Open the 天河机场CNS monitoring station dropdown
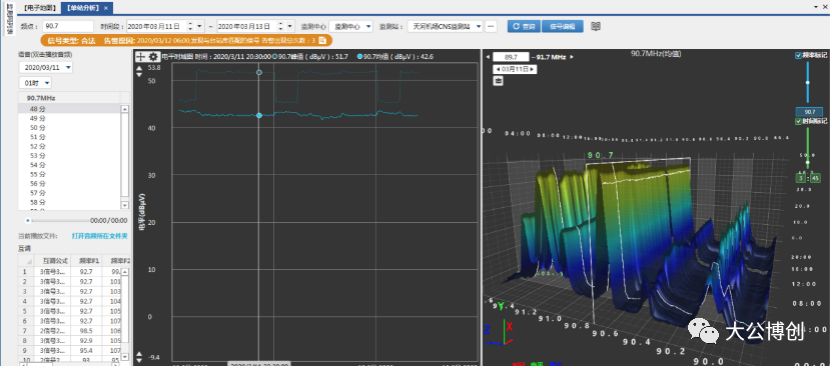This screenshot has height=368, width=832. [x=445, y=27]
